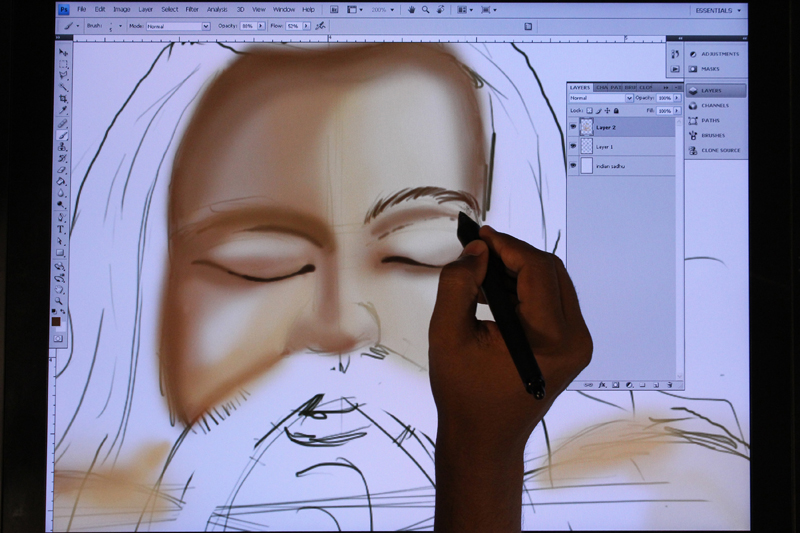Open the Adjustments panel icon

693,54
